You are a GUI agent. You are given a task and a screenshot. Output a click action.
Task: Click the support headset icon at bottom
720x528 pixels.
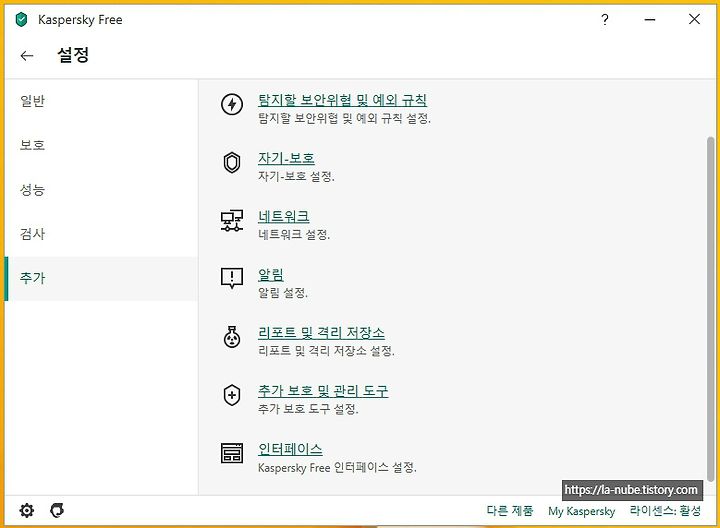pos(57,510)
